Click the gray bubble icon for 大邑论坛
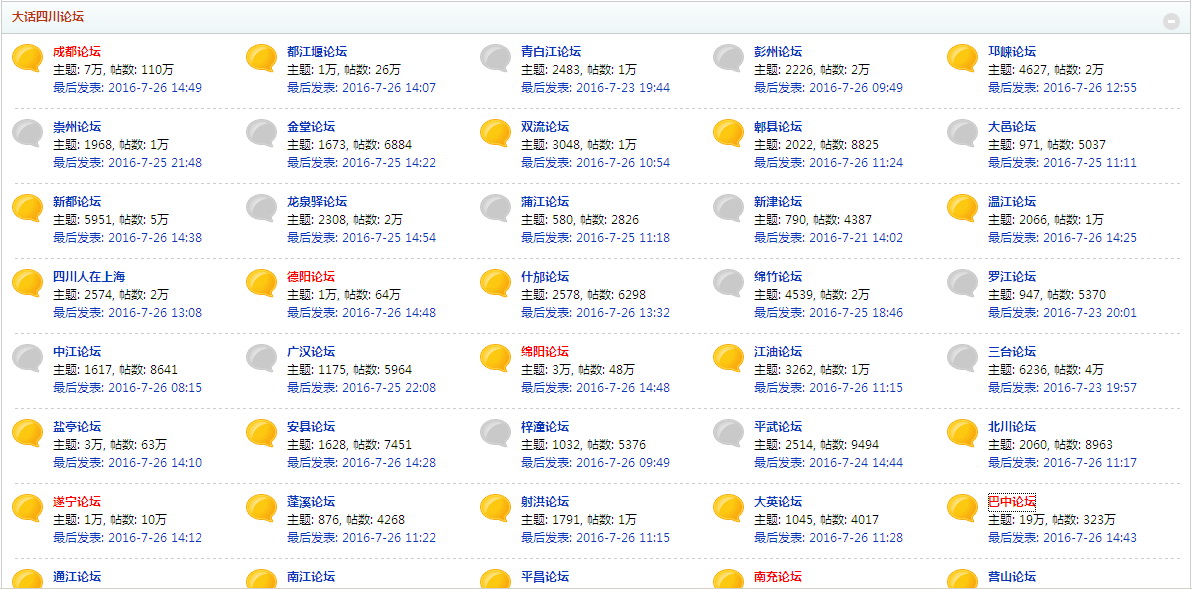The image size is (1192, 589). coord(962,133)
